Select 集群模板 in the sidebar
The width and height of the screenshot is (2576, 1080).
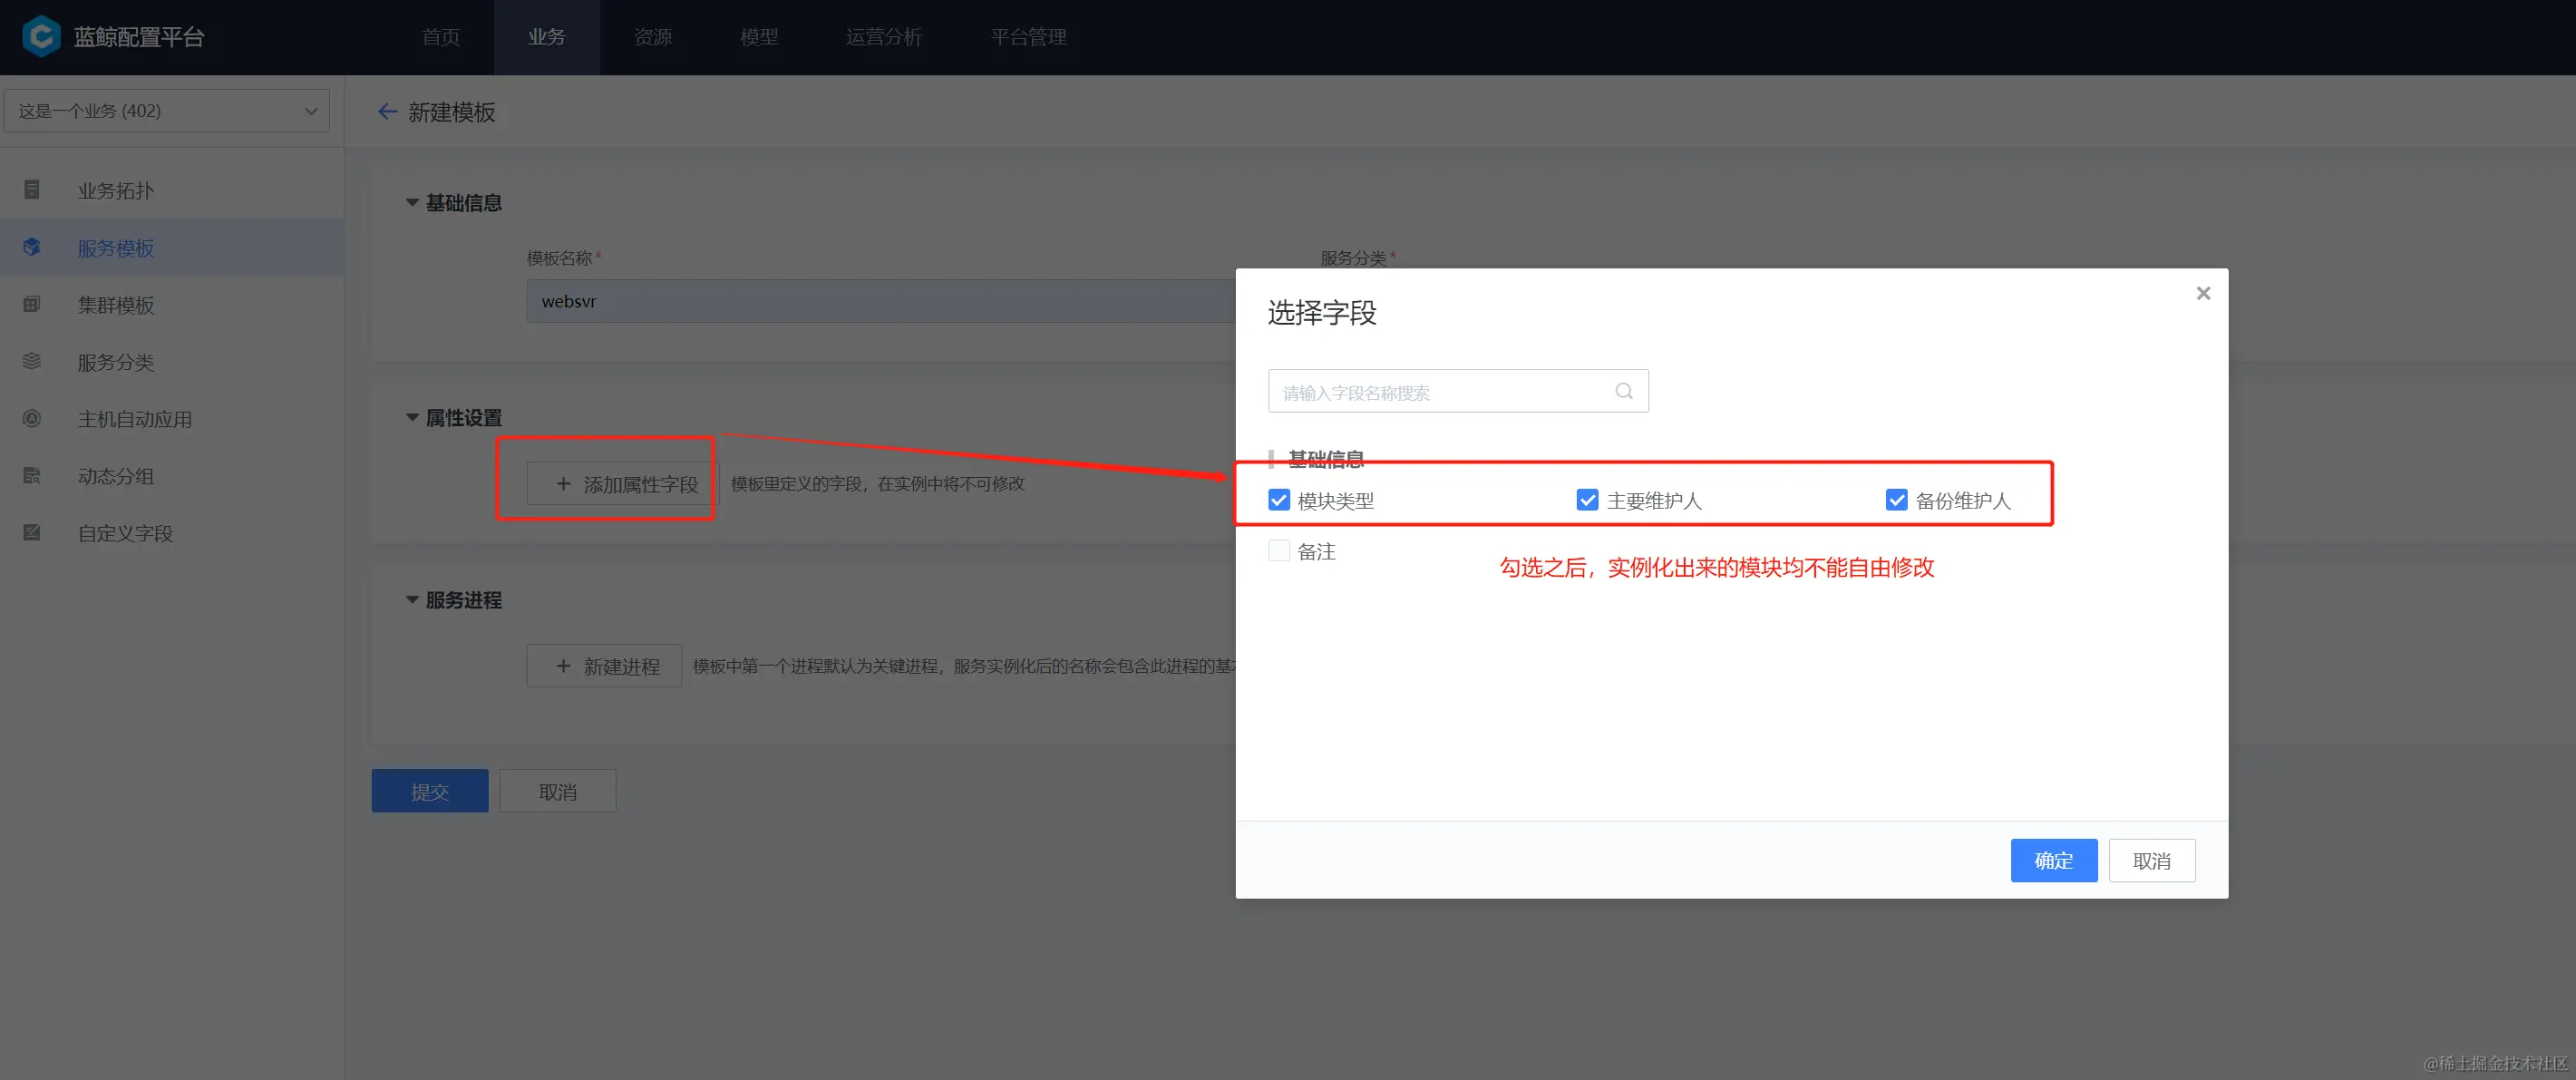[172, 304]
